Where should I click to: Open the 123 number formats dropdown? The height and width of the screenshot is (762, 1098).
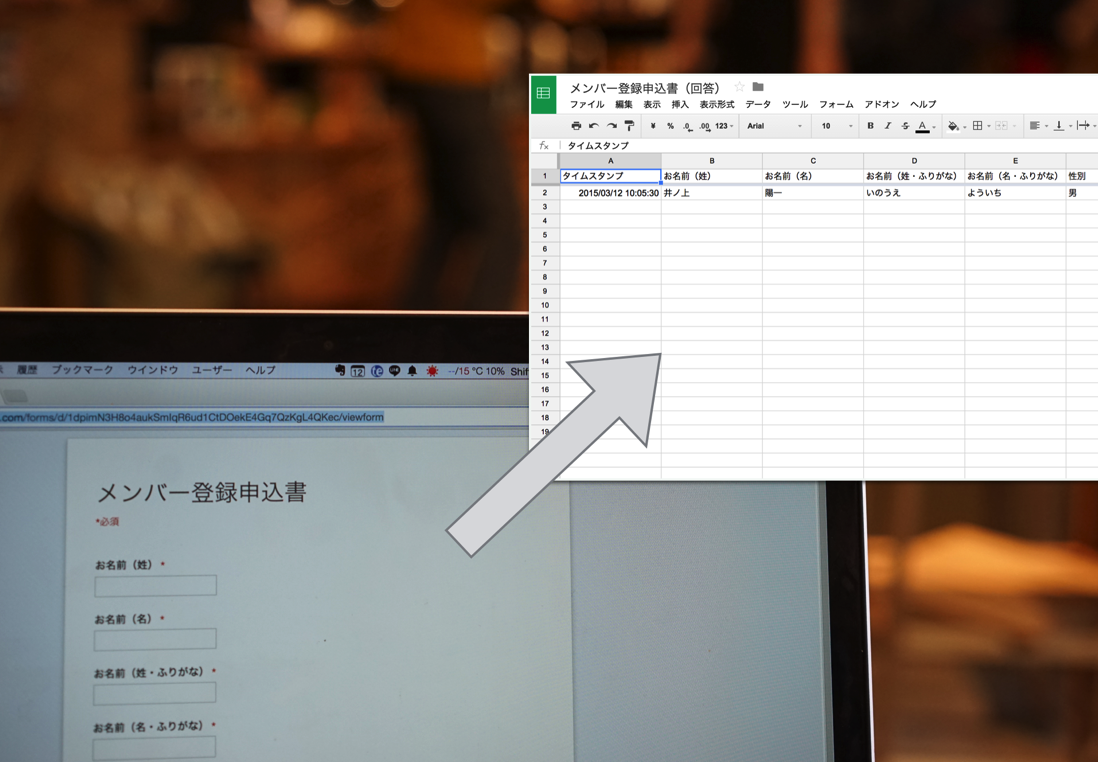pyautogui.click(x=724, y=126)
